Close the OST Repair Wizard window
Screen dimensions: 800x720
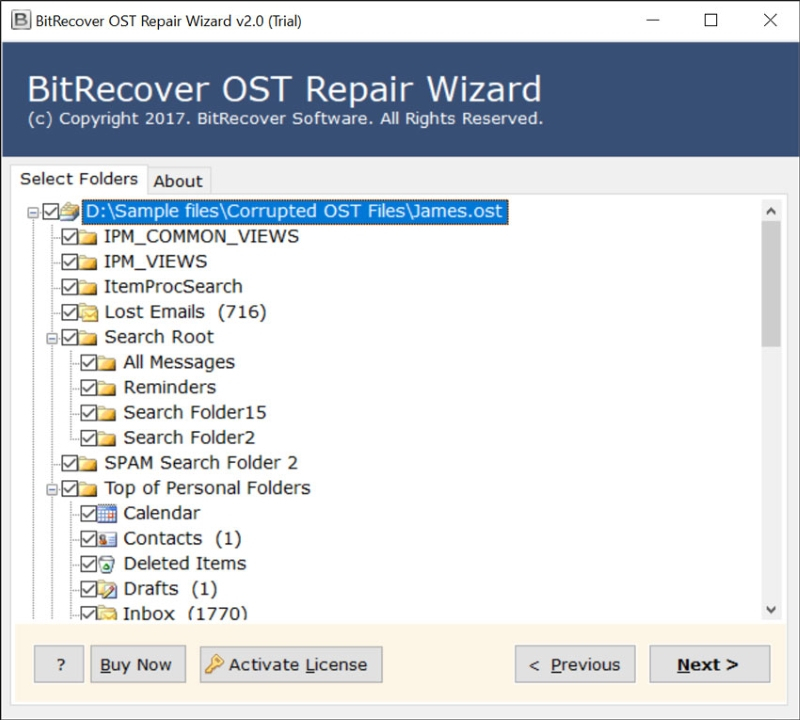(770, 20)
